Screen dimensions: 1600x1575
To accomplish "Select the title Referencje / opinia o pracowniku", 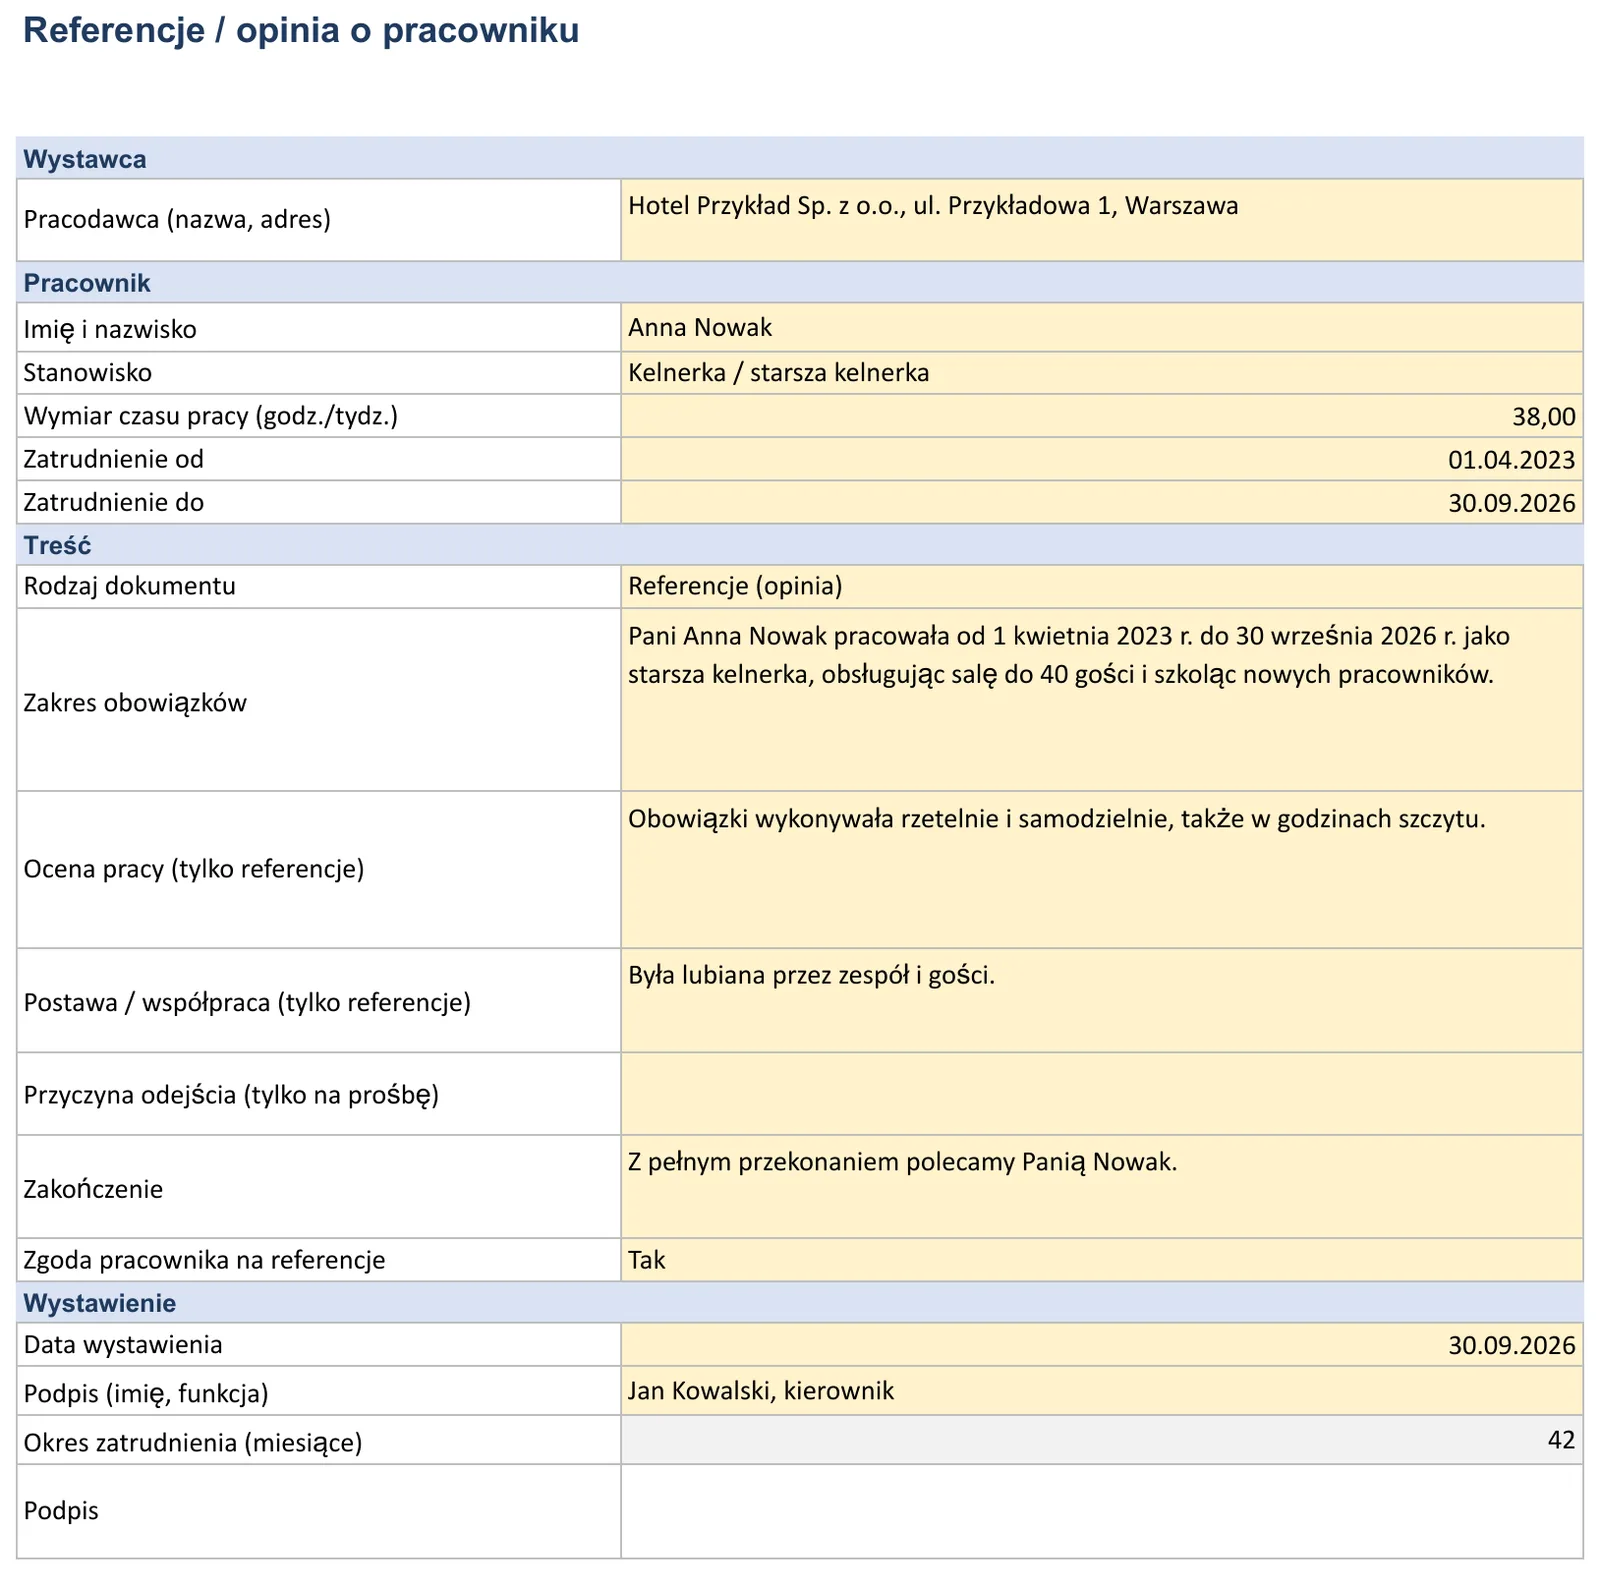I will coord(301,30).
